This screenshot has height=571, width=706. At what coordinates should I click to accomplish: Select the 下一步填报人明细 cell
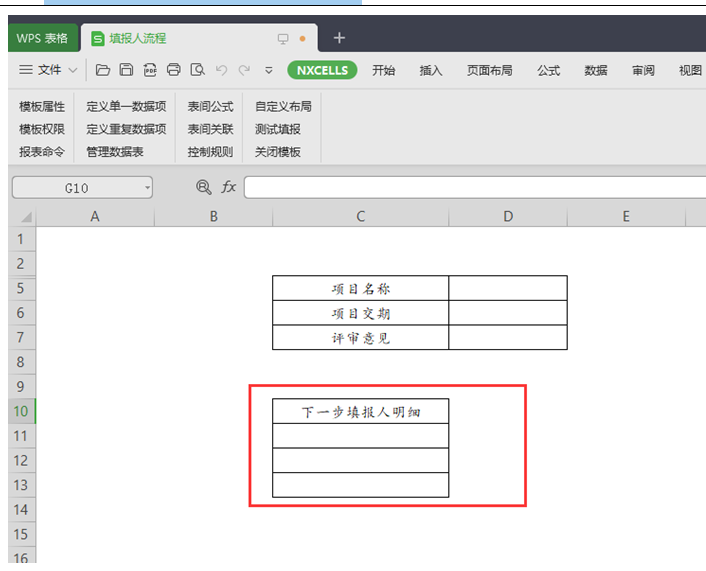pos(360,411)
